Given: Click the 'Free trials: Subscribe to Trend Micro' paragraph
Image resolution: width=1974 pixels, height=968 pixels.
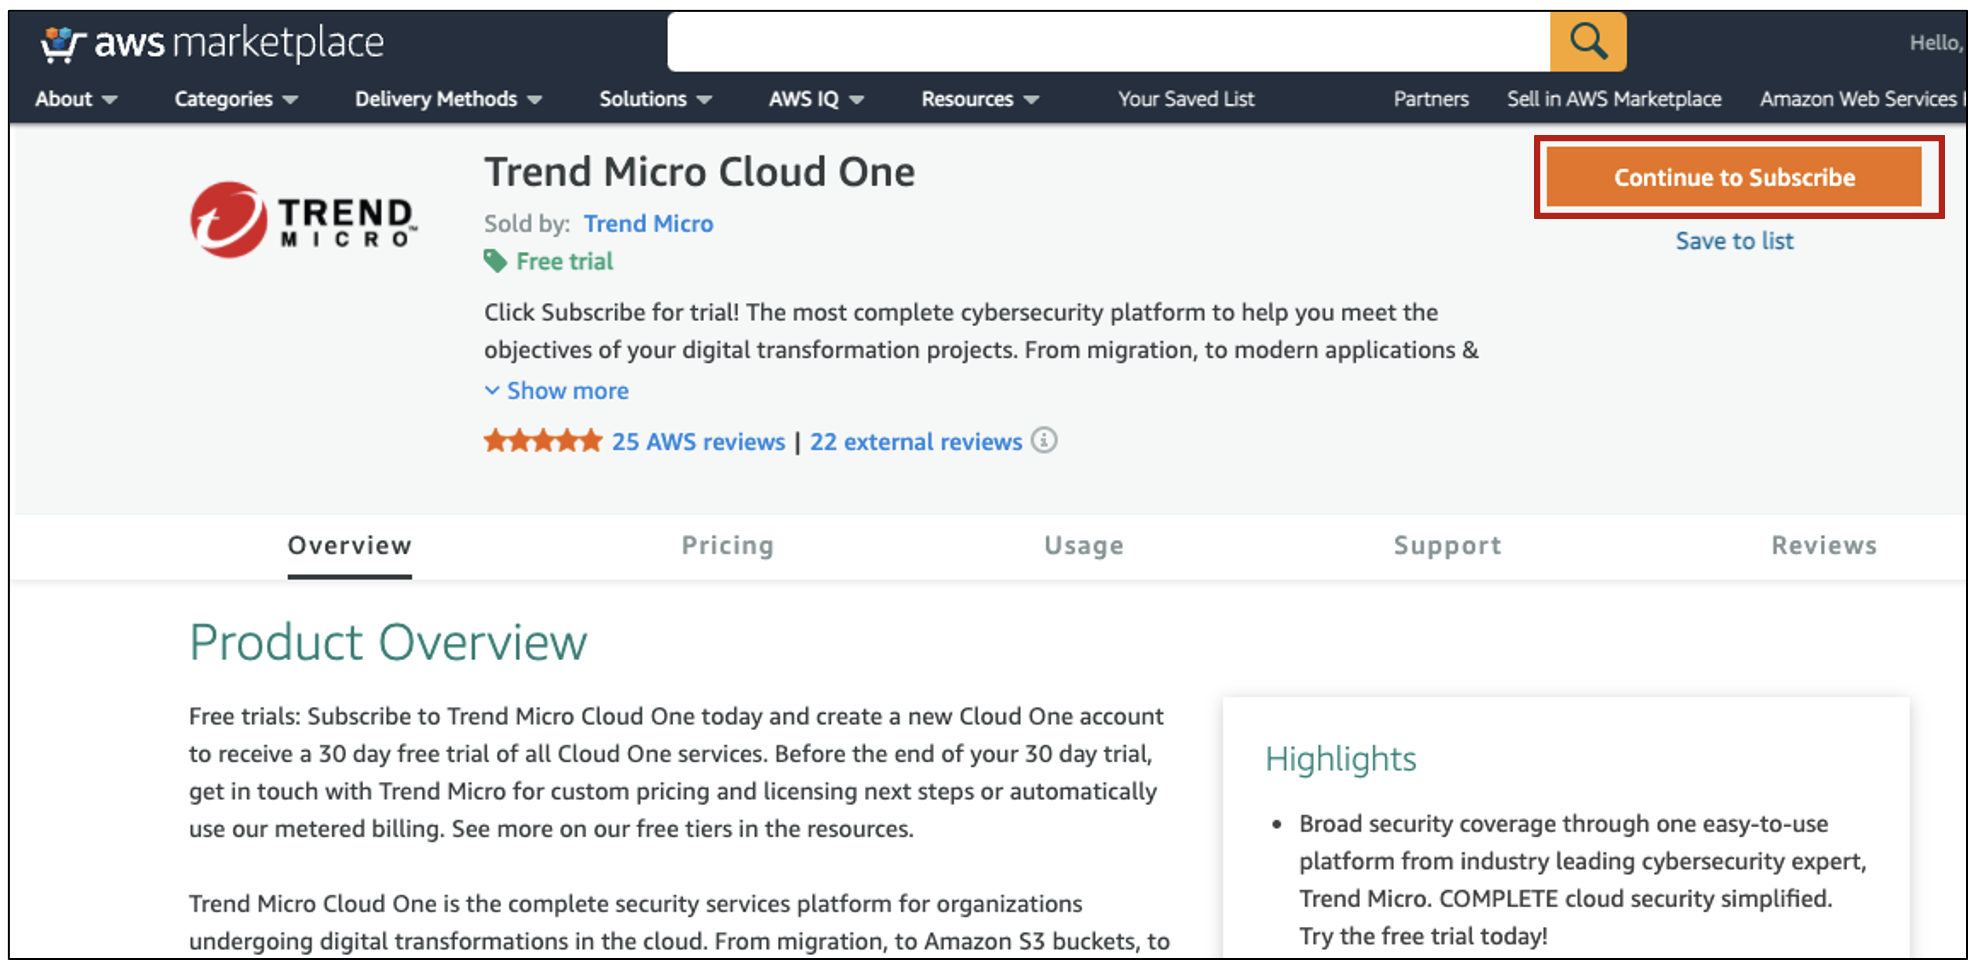Looking at the screenshot, I should tap(676, 773).
